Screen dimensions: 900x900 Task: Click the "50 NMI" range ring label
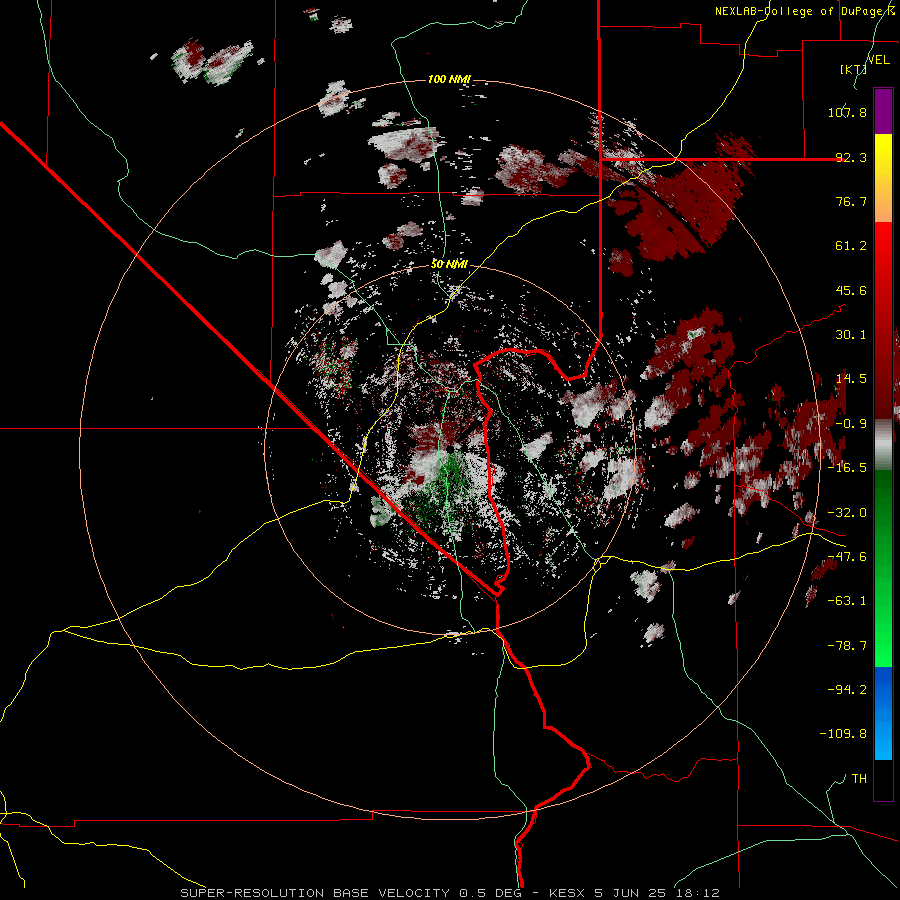pos(449,264)
